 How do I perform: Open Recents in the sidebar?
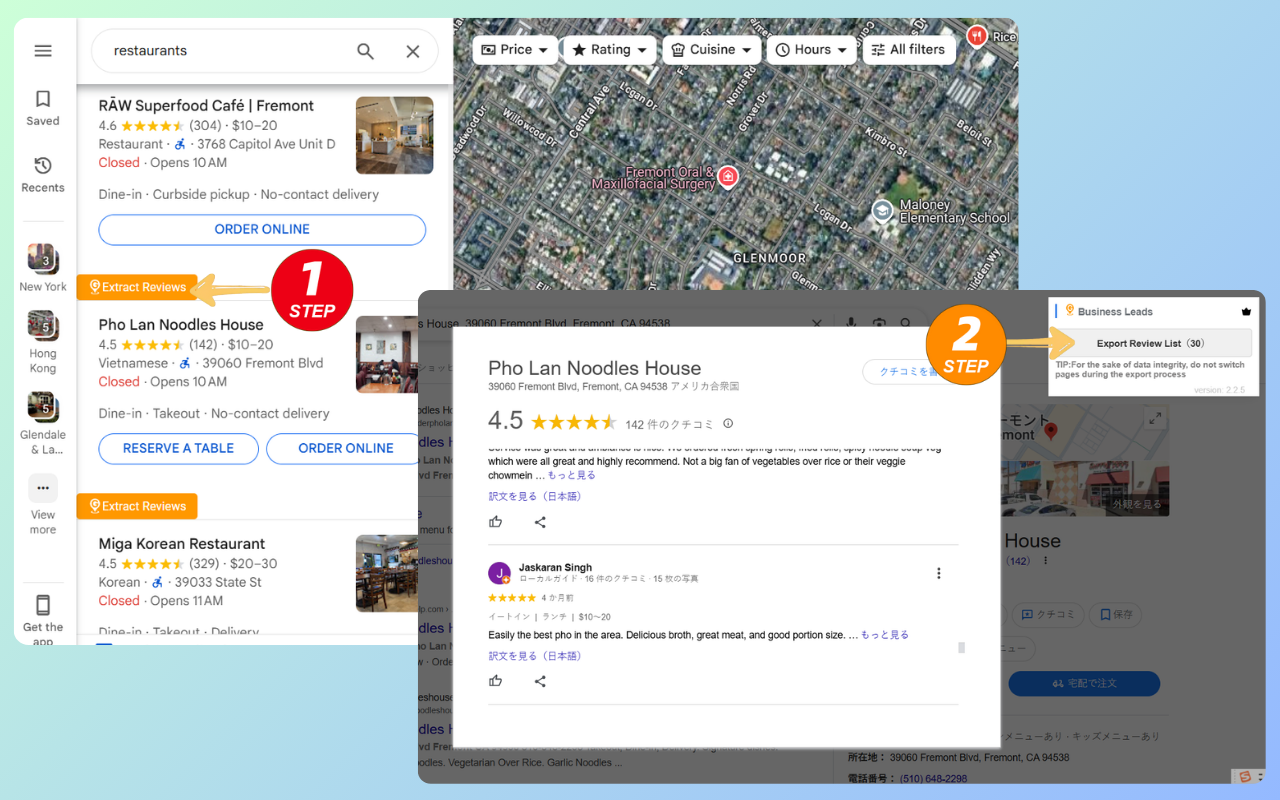[43, 175]
